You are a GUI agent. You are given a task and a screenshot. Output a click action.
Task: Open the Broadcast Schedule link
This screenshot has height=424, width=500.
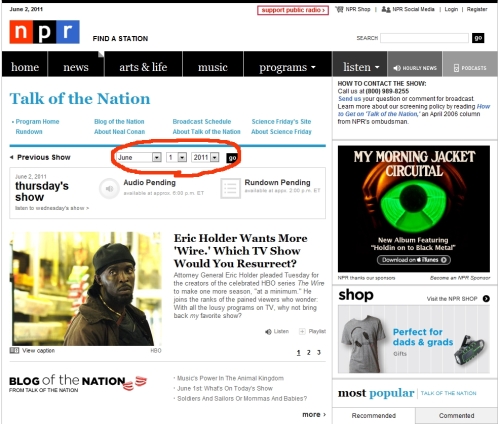pyautogui.click(x=202, y=122)
